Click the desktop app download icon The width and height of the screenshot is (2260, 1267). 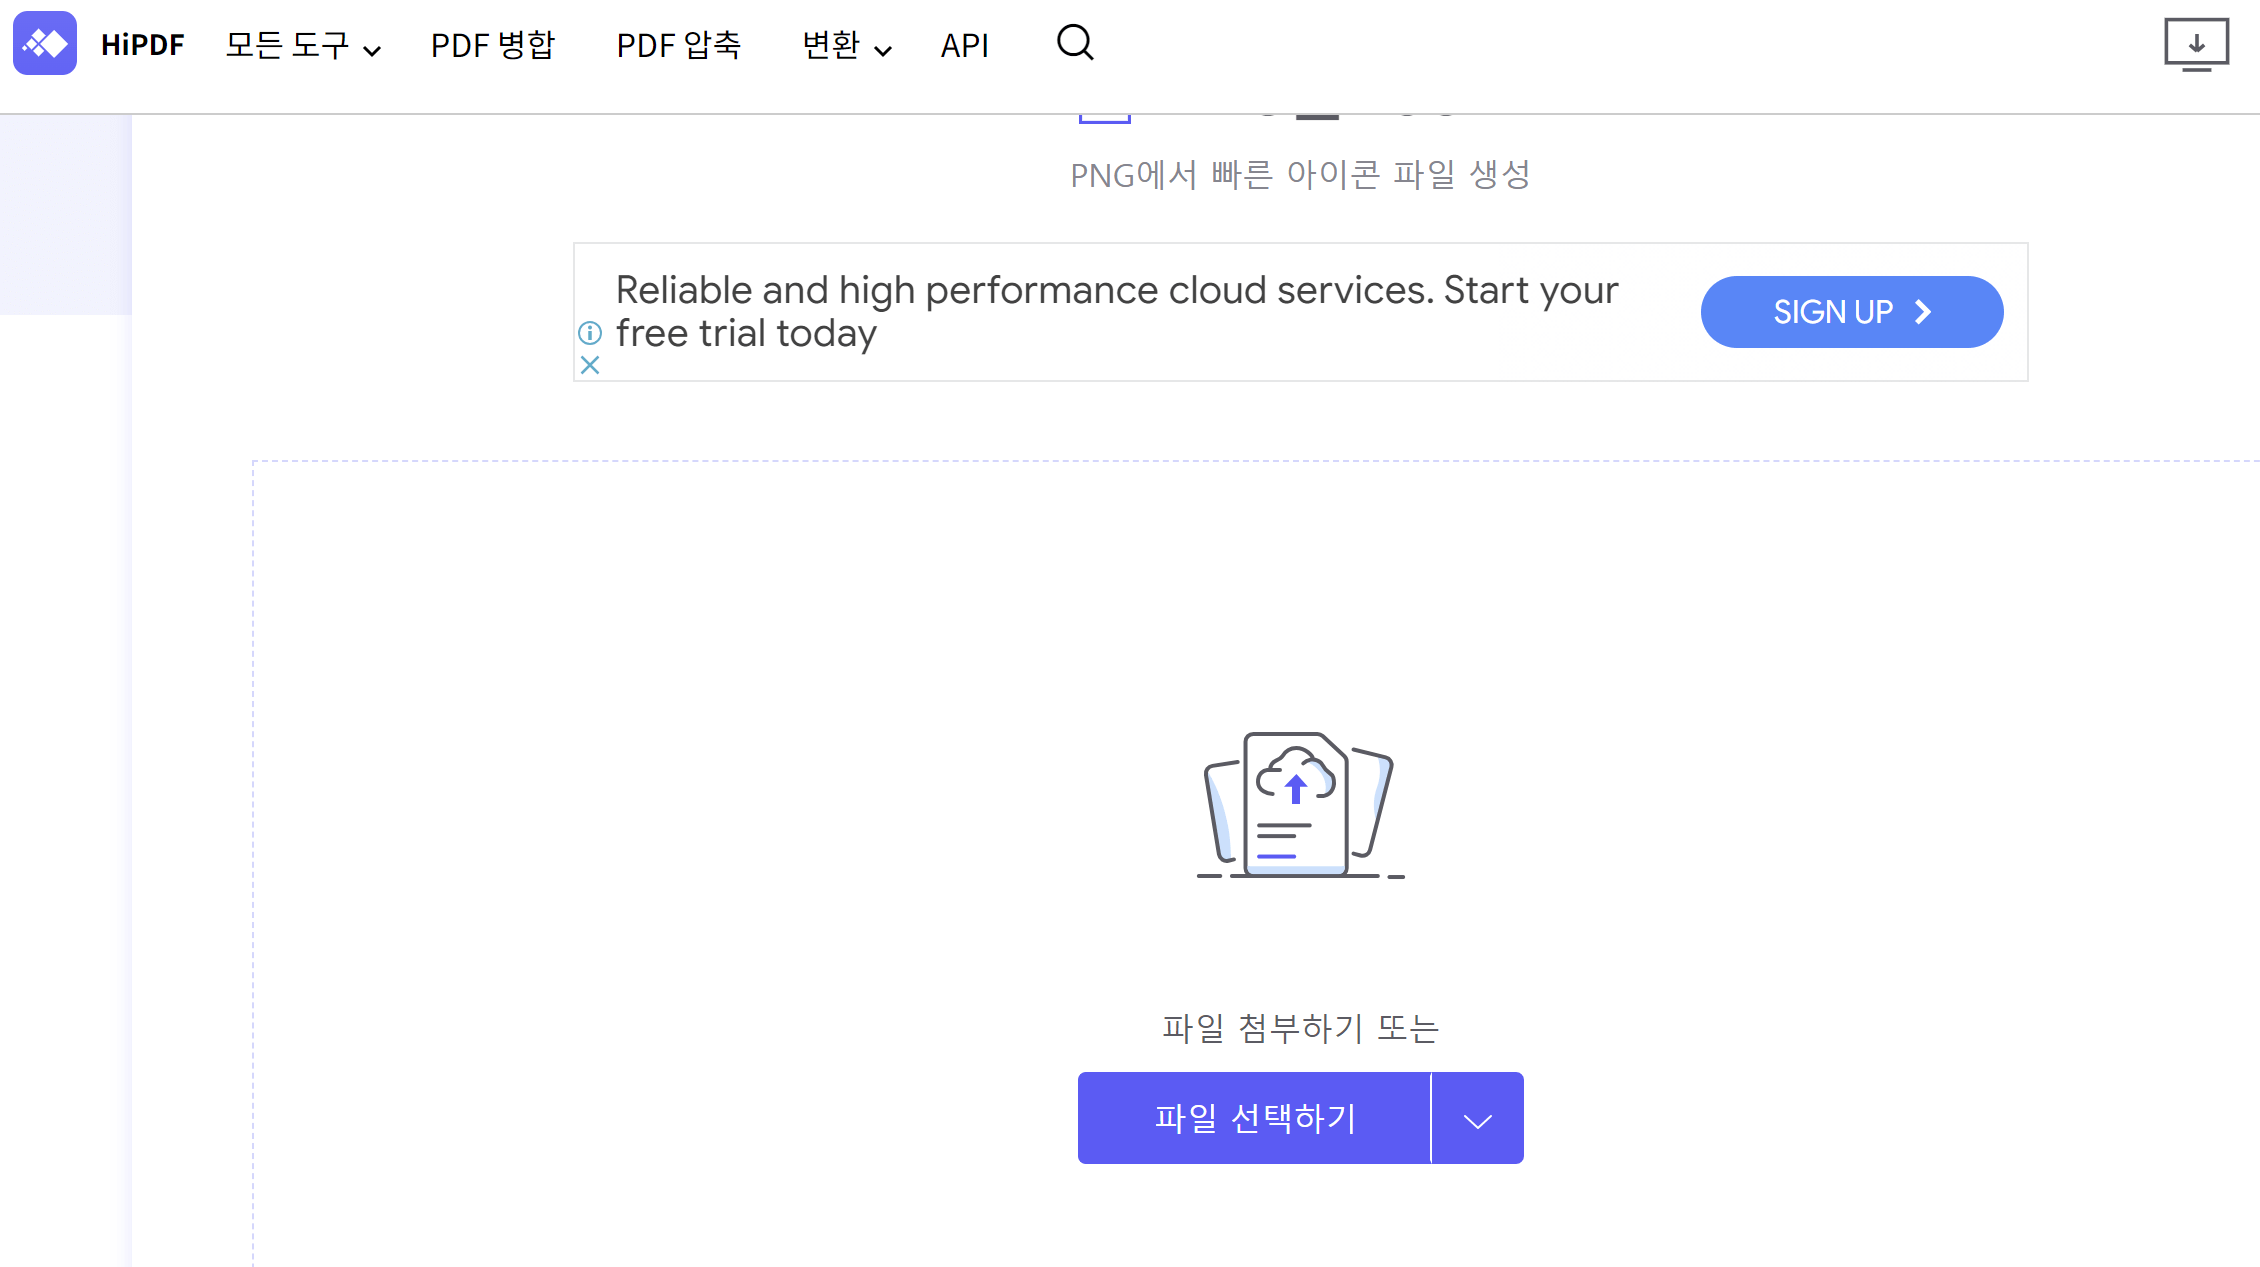(2196, 44)
